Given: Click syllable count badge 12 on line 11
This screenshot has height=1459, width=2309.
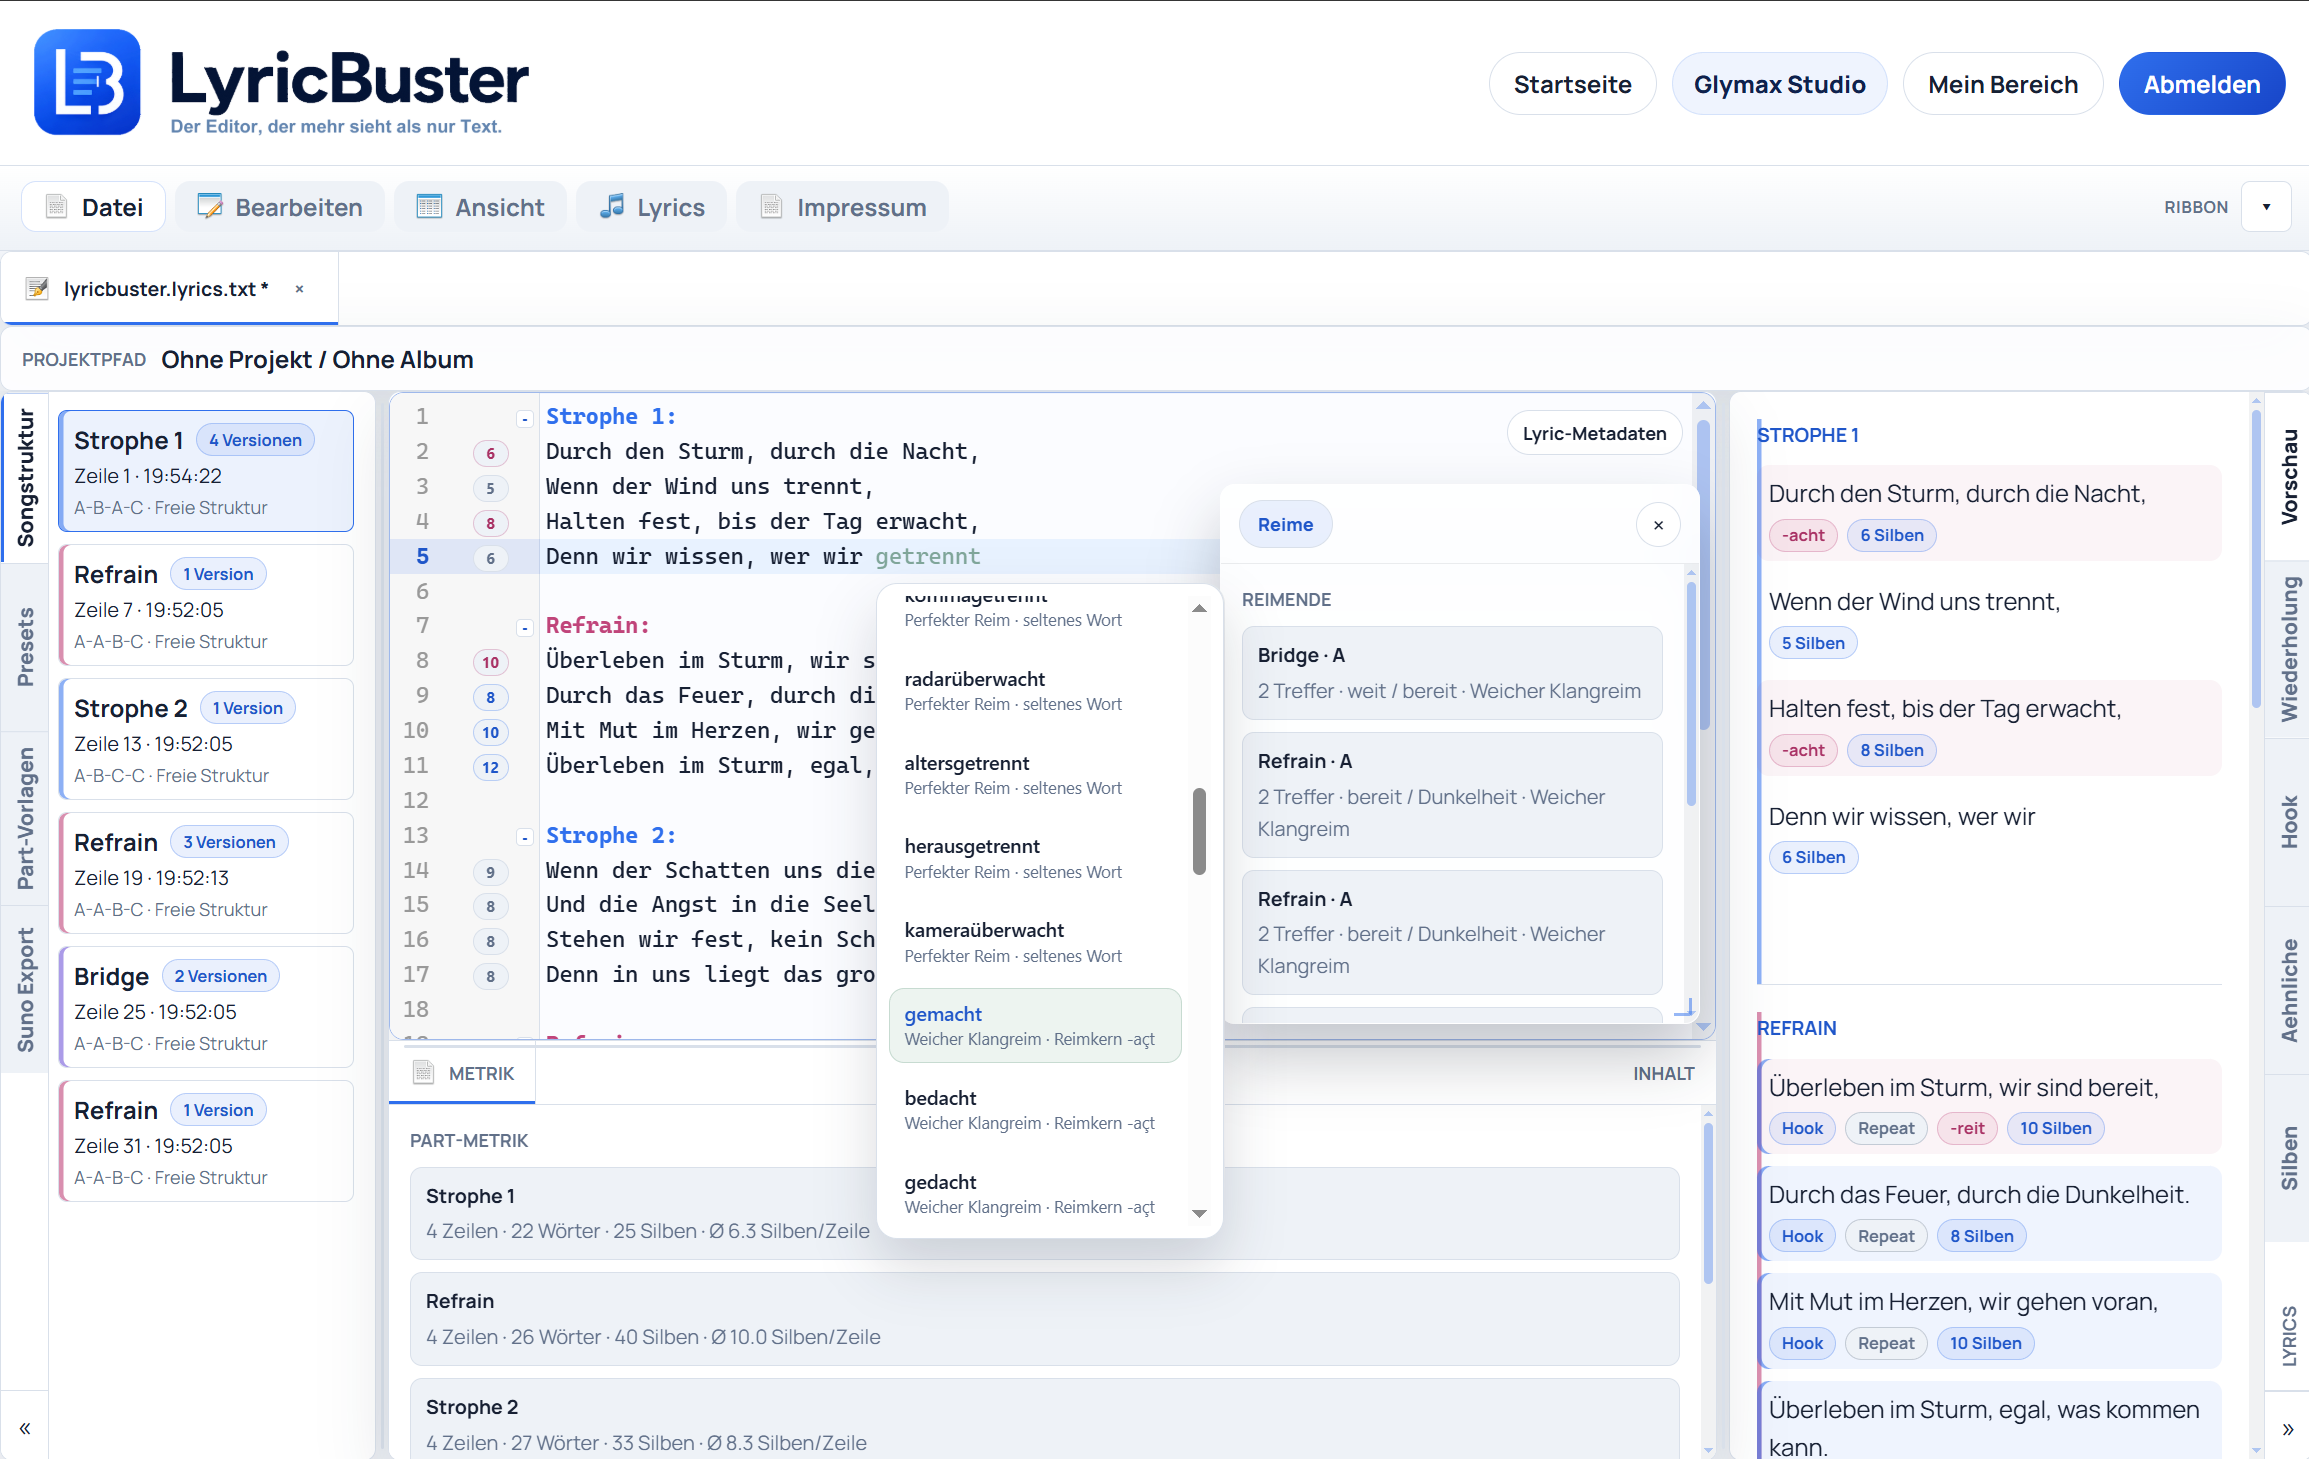Looking at the screenshot, I should tap(490, 767).
